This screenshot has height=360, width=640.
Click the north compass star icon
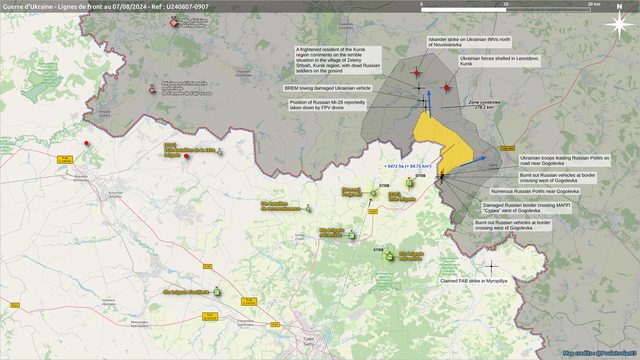click(x=619, y=24)
